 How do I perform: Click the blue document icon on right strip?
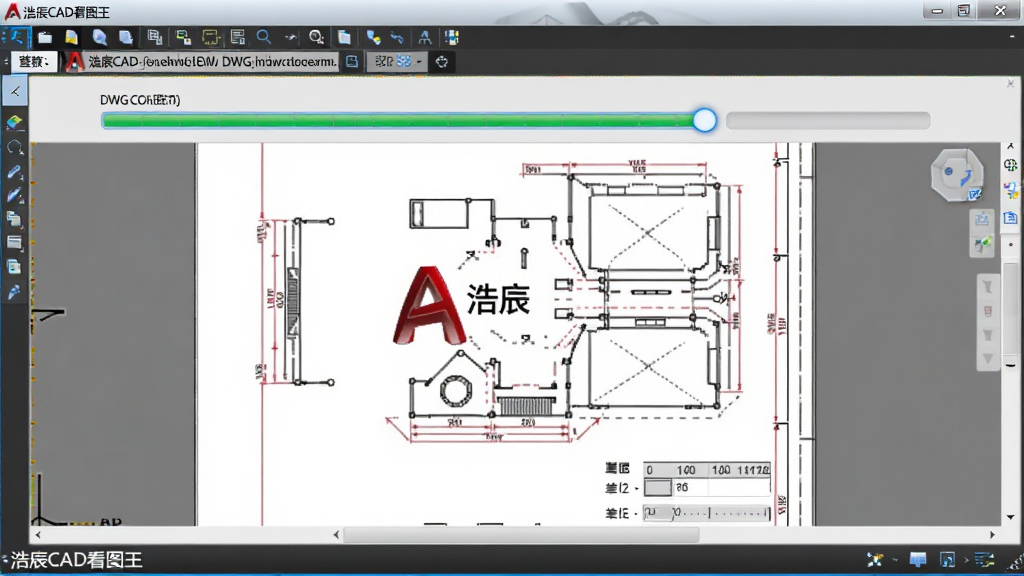coord(1011,218)
